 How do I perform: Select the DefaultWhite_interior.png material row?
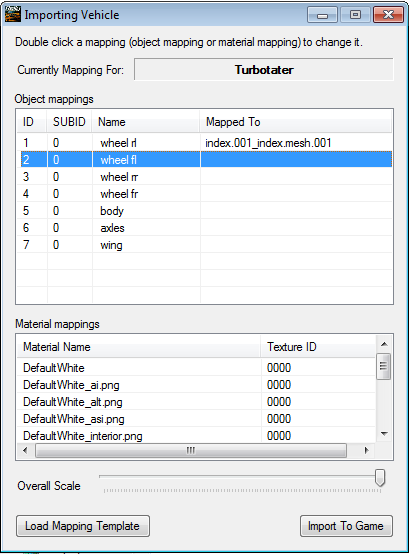coord(196,436)
